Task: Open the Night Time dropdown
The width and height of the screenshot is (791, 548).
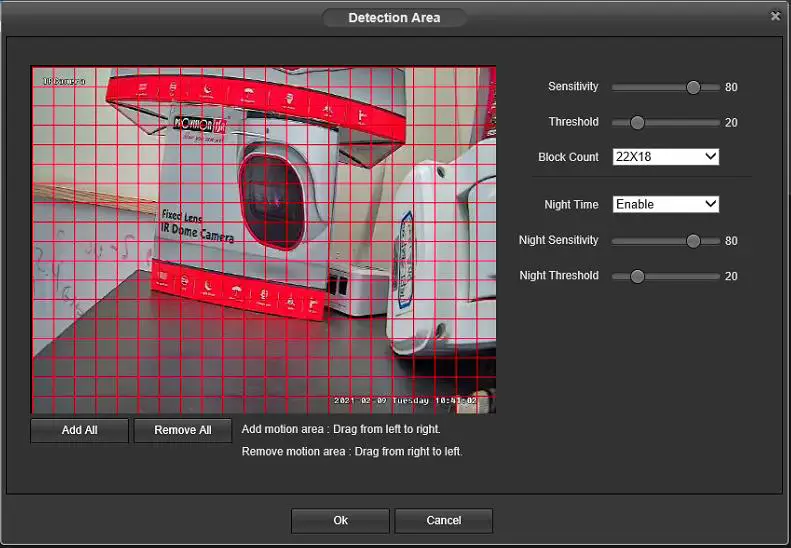Action: pos(665,204)
